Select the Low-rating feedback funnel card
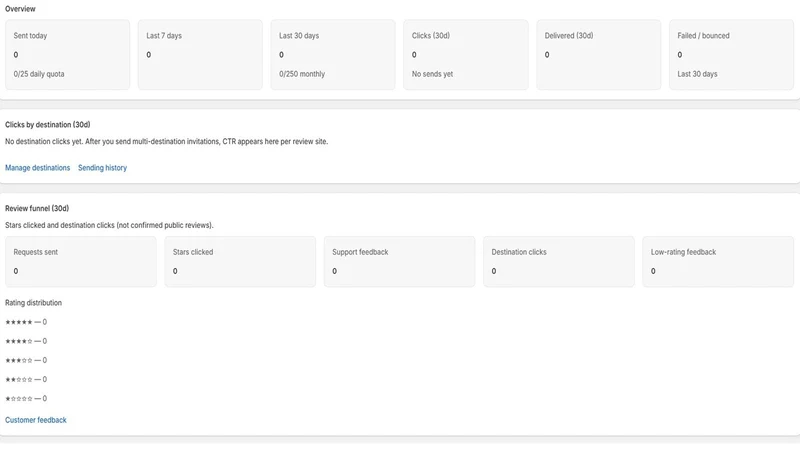Image resolution: width=800 pixels, height=450 pixels. (718, 261)
